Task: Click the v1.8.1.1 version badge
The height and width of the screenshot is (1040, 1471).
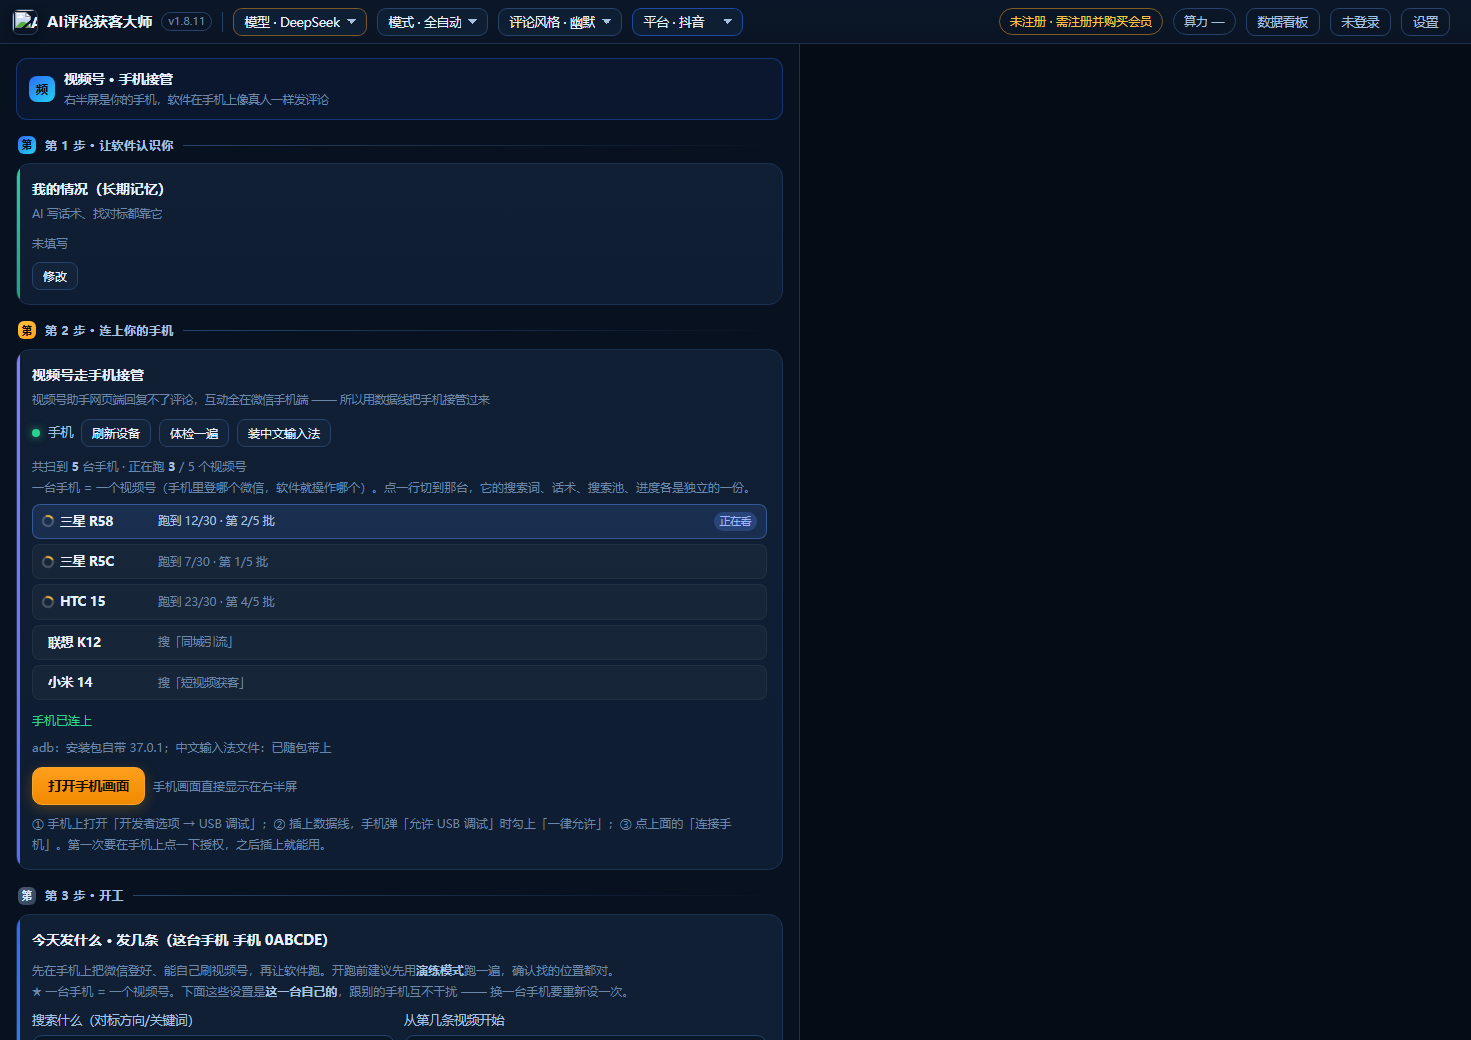Action: point(187,21)
